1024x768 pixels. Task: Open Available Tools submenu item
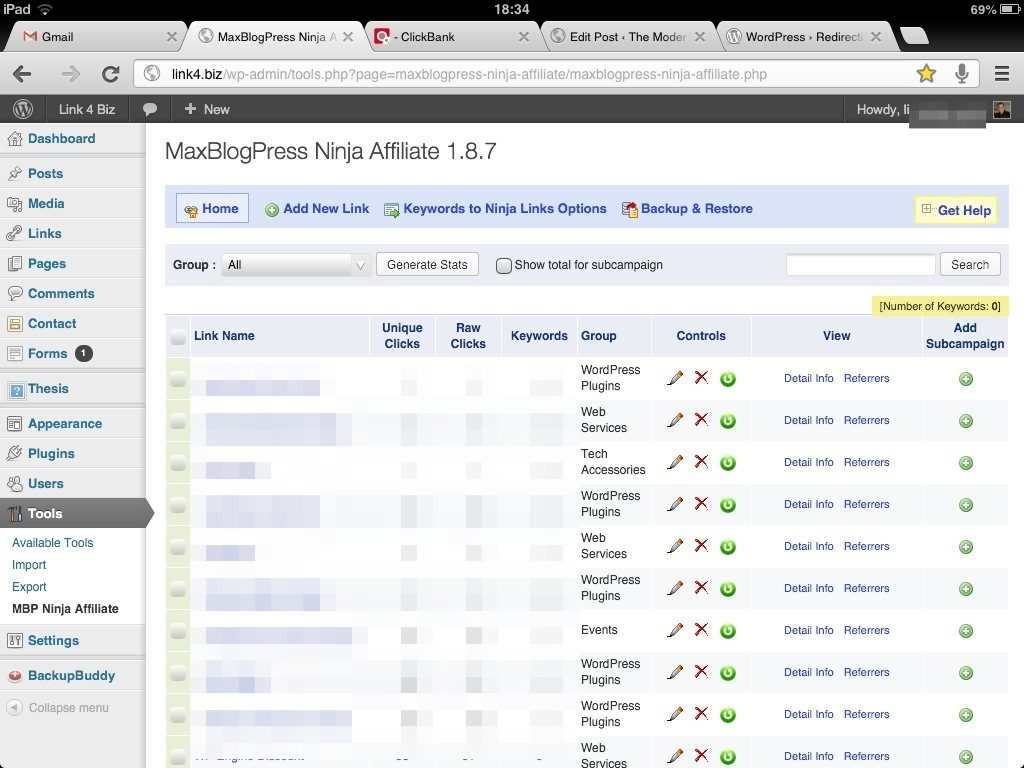click(52, 543)
